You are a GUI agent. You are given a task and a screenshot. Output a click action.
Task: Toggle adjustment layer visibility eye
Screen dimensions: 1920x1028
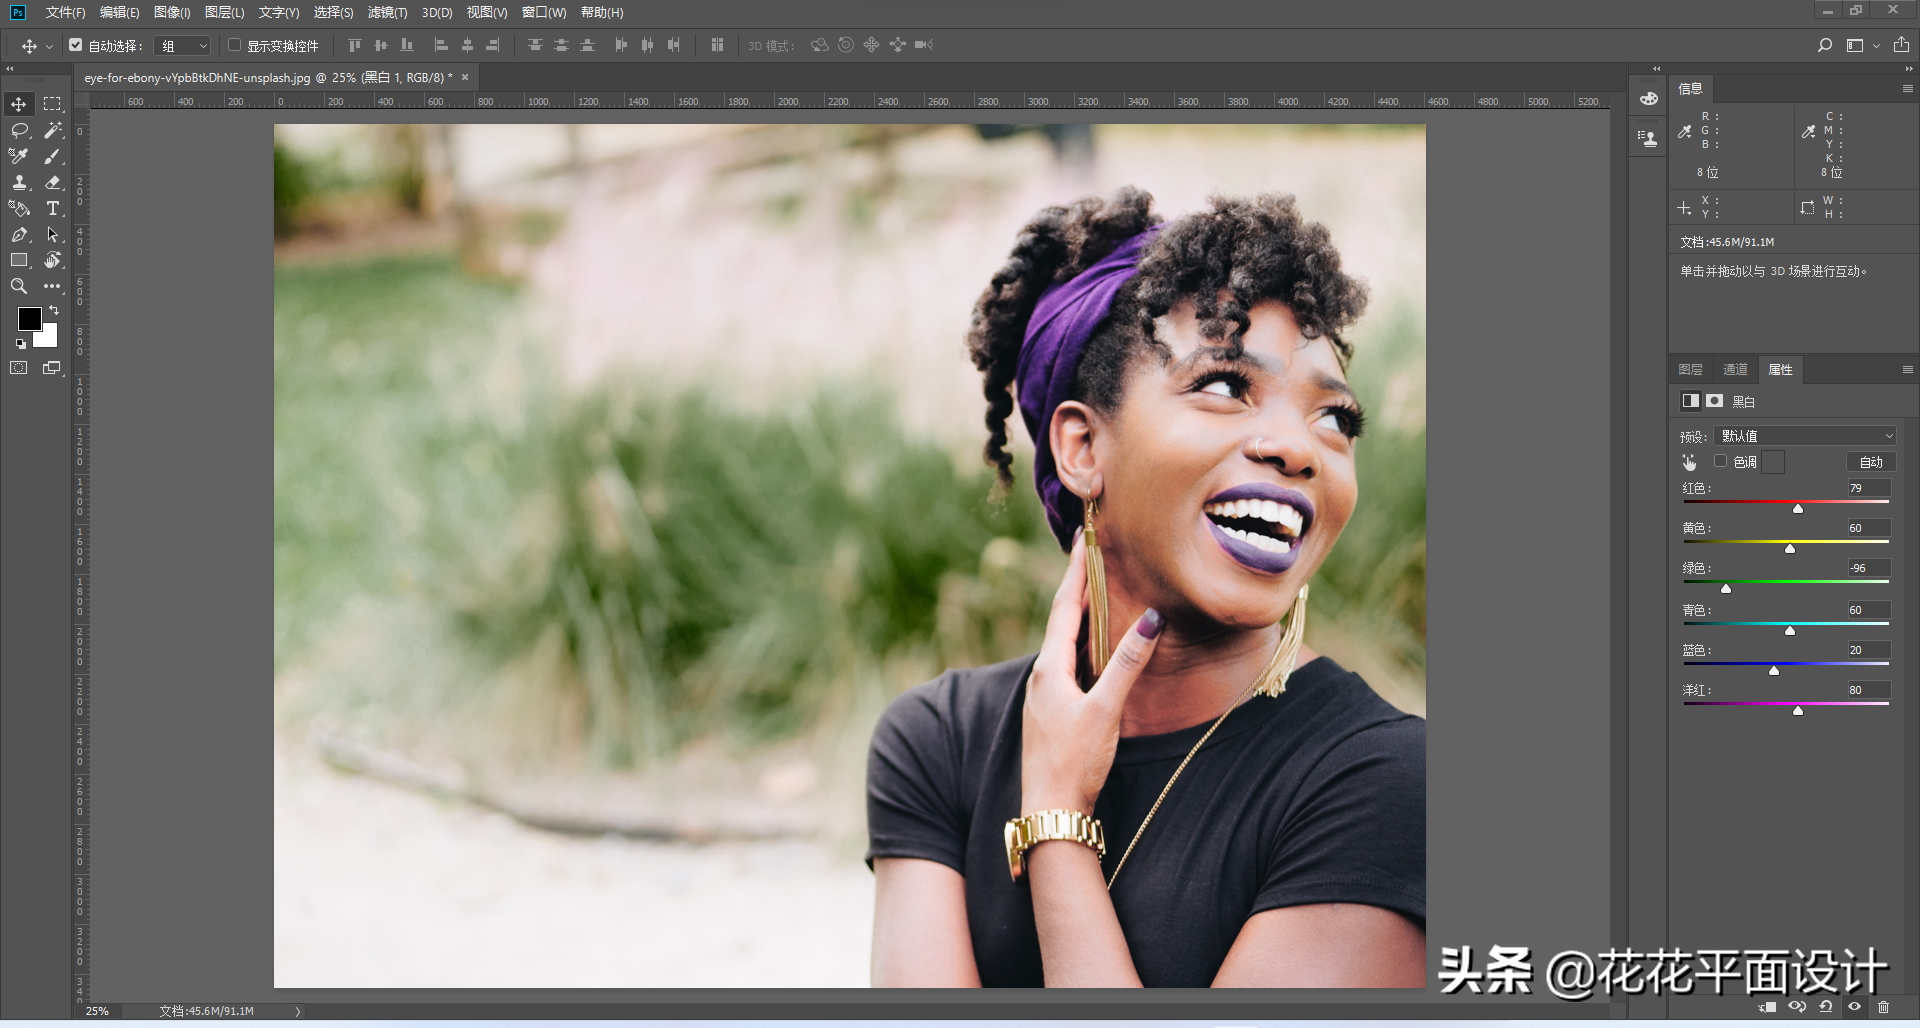coord(1855,1007)
